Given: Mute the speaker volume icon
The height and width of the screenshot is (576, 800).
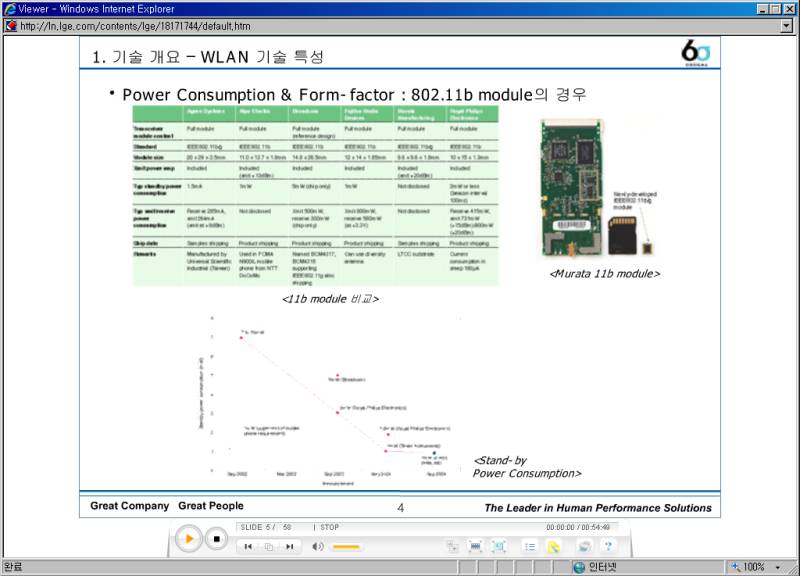Looking at the screenshot, I should click(x=318, y=547).
